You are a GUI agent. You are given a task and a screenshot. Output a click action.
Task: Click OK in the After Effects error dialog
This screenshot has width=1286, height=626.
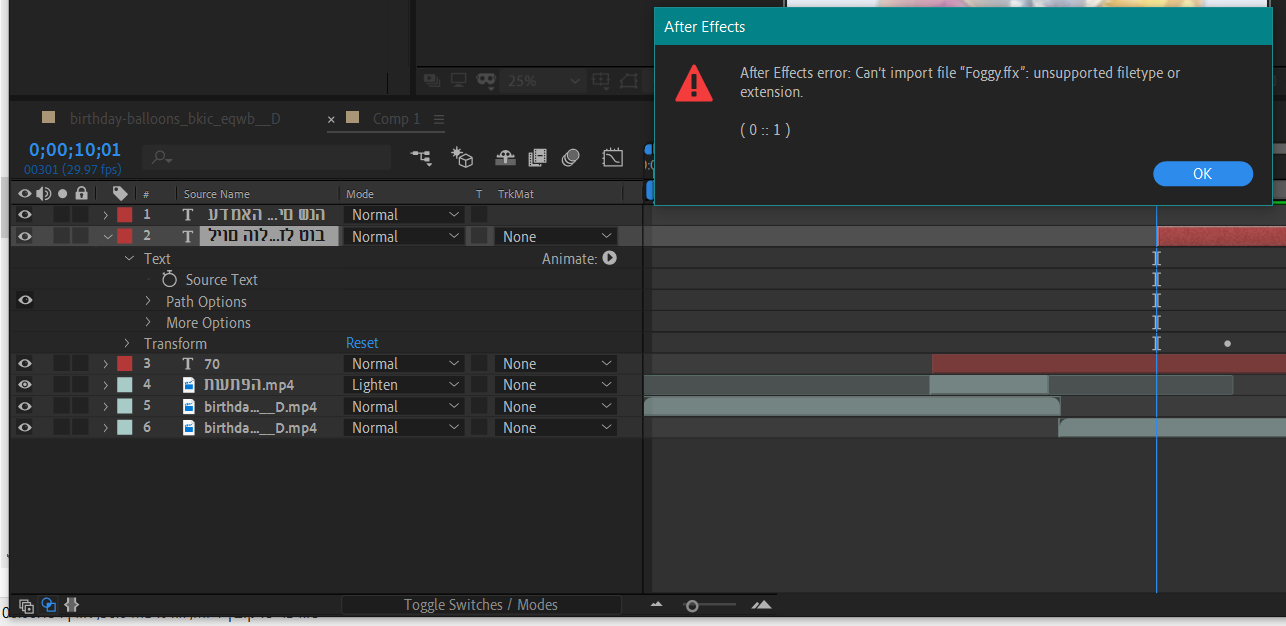pos(1202,174)
